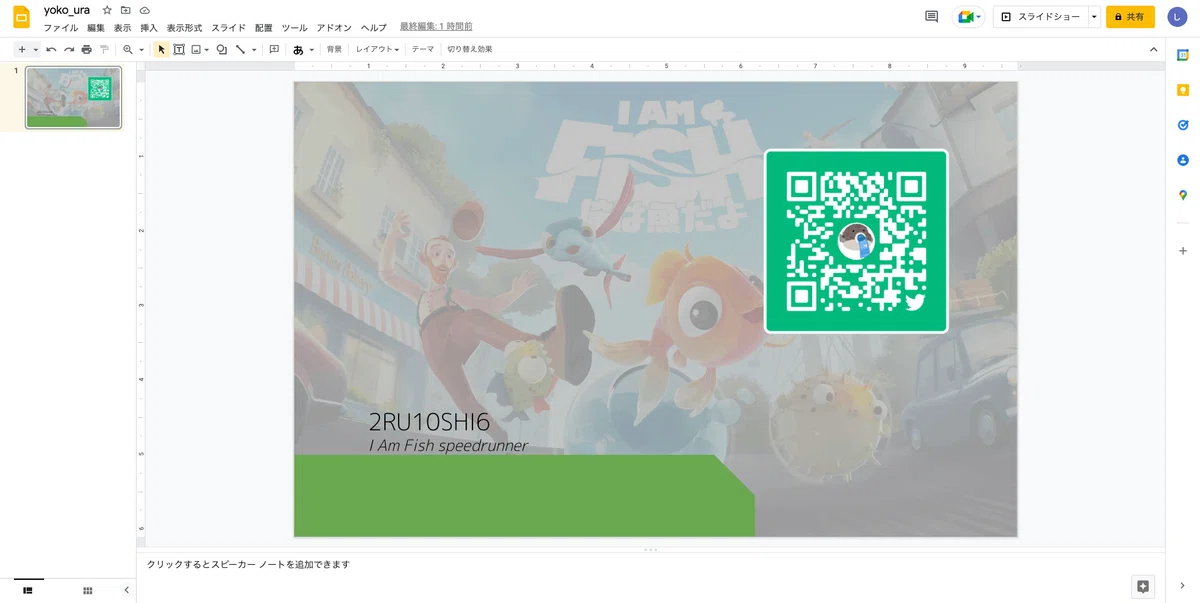Activate the paint format tool

[103, 49]
